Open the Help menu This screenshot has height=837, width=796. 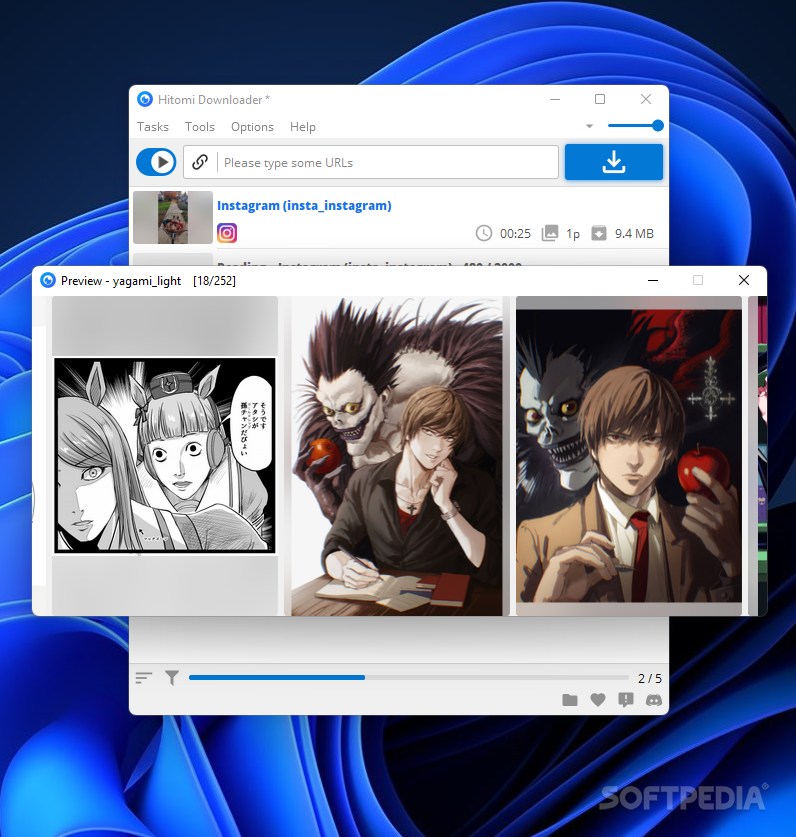303,127
